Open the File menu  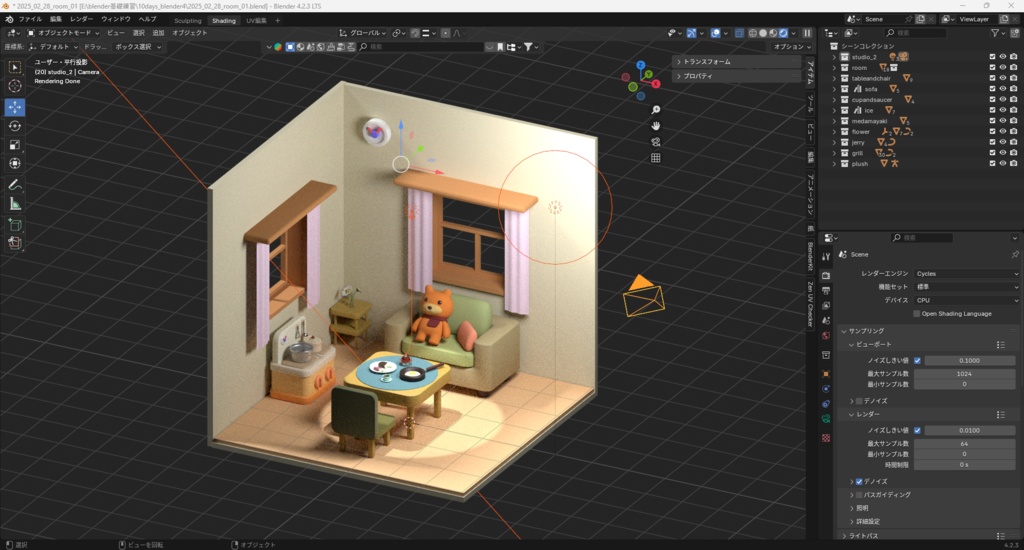[30, 19]
